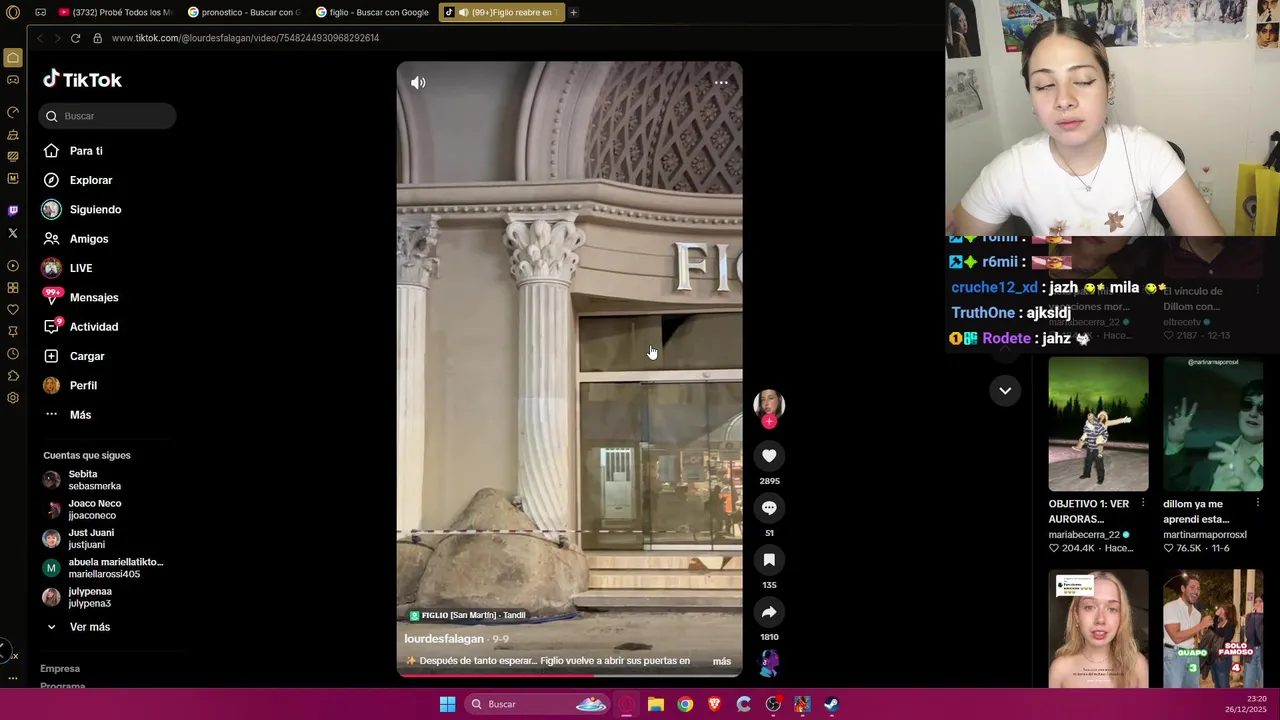The height and width of the screenshot is (720, 1280).
Task: Click the TikTok logo
Action: (82, 80)
